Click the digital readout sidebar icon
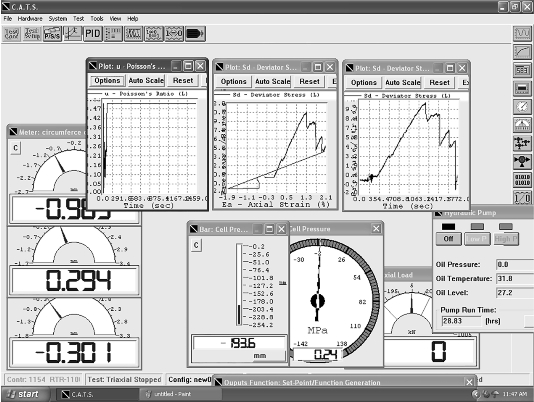Screen dimensions: 534x402 [522, 70]
